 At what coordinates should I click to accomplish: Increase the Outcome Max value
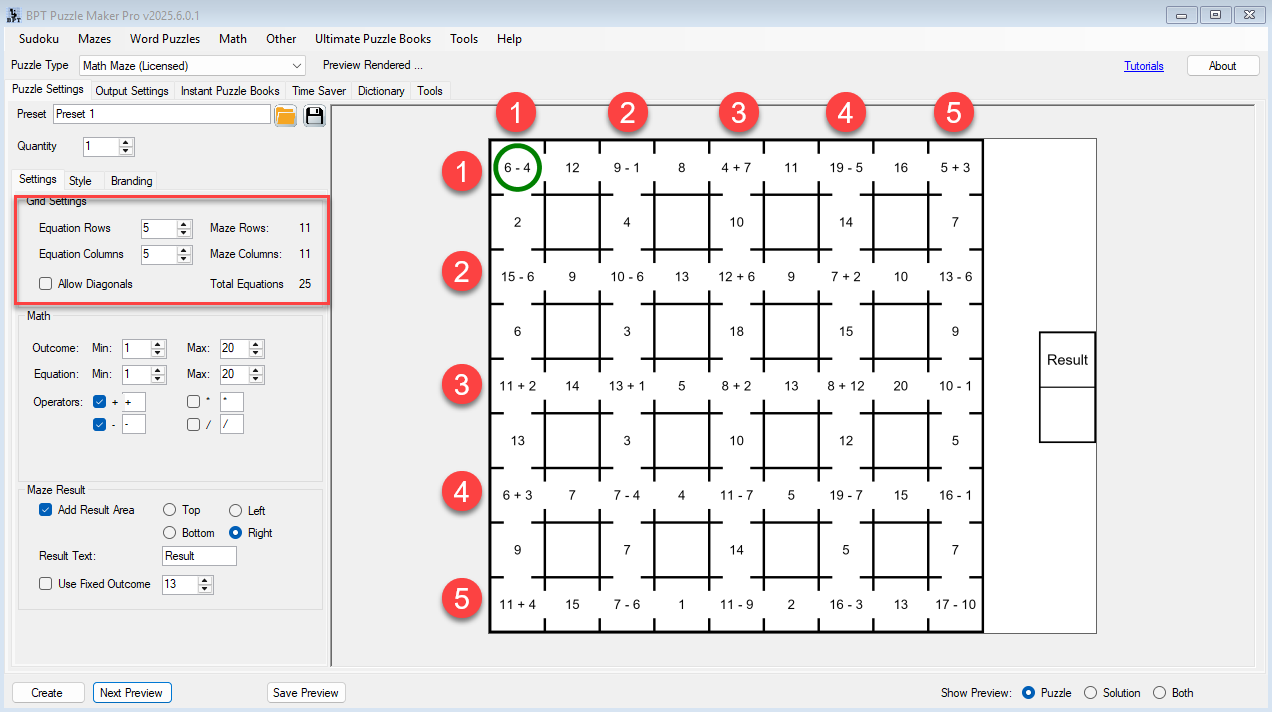coord(256,344)
